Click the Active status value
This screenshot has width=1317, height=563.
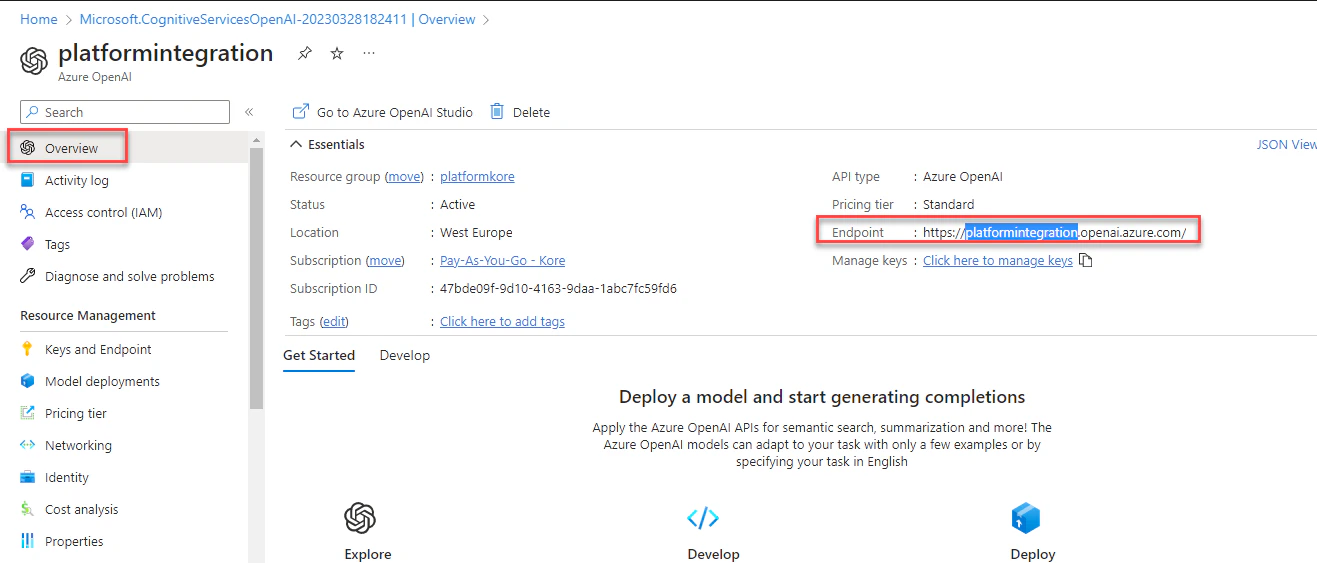[x=458, y=204]
